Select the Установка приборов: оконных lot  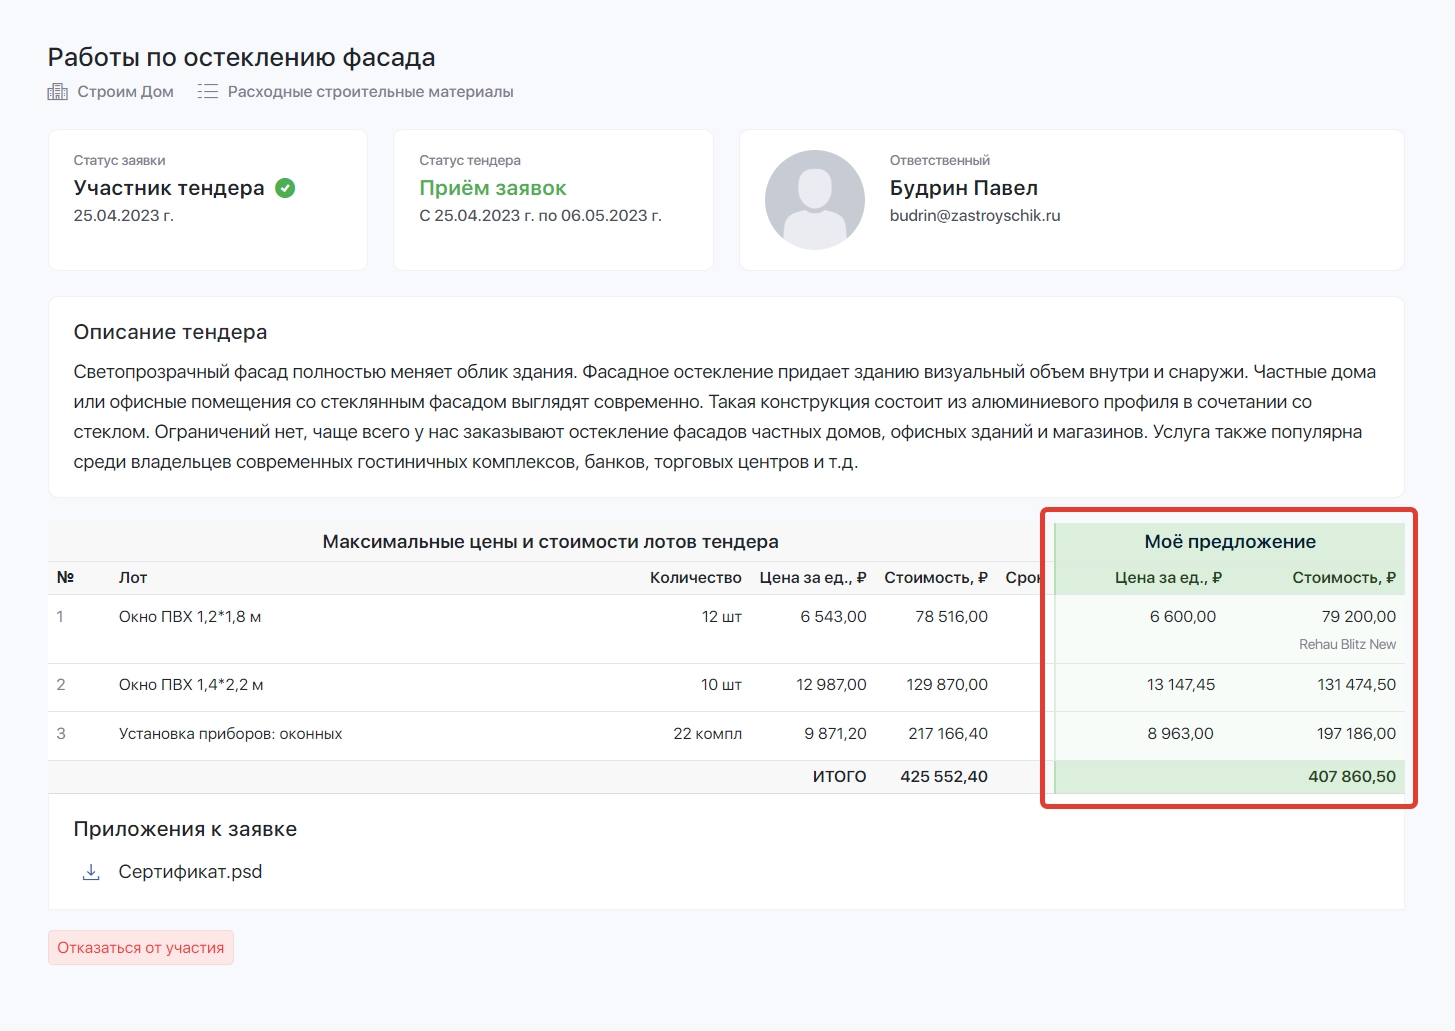pos(230,734)
